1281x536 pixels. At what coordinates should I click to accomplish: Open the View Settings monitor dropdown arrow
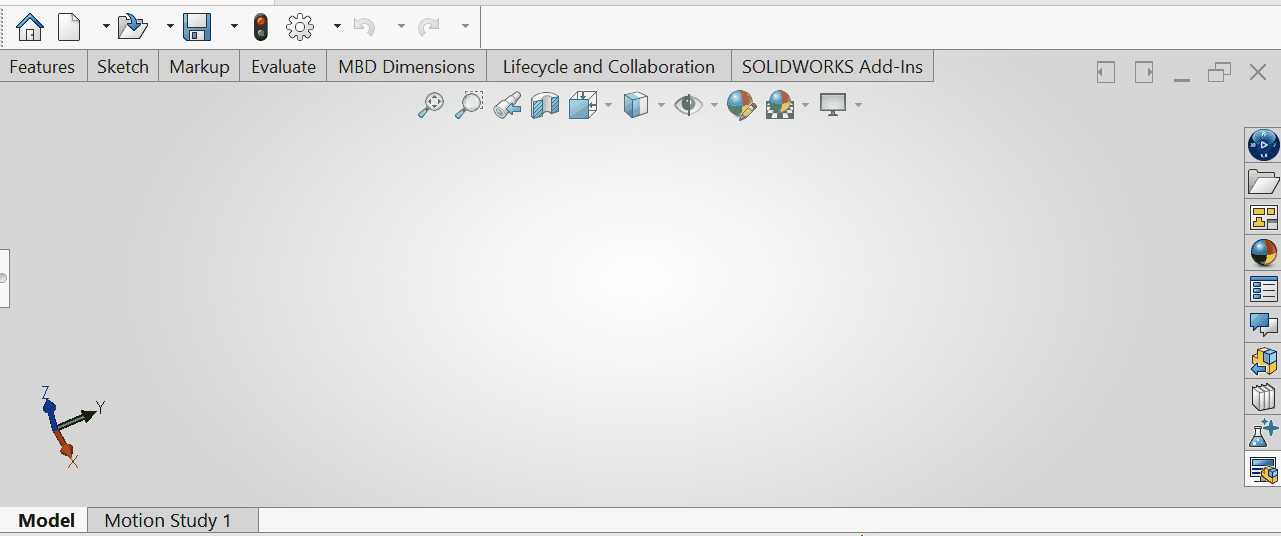coord(858,105)
